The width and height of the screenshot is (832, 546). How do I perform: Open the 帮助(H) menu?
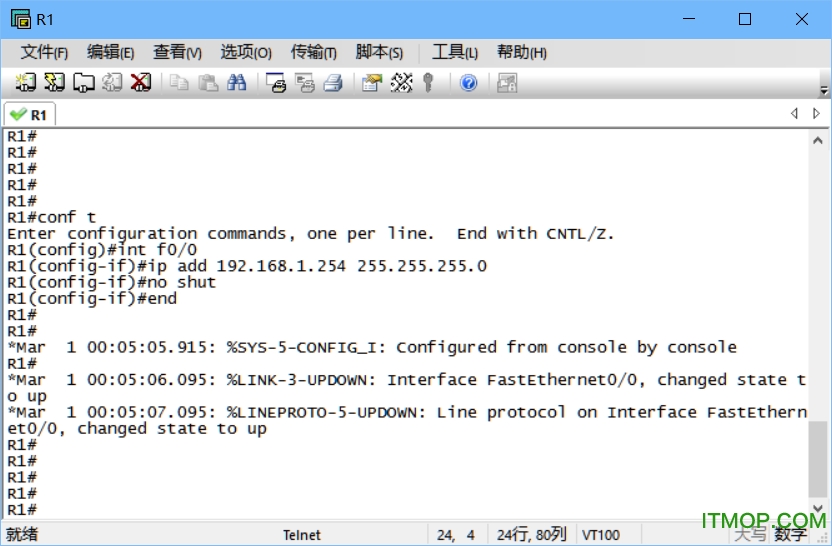pyautogui.click(x=521, y=52)
